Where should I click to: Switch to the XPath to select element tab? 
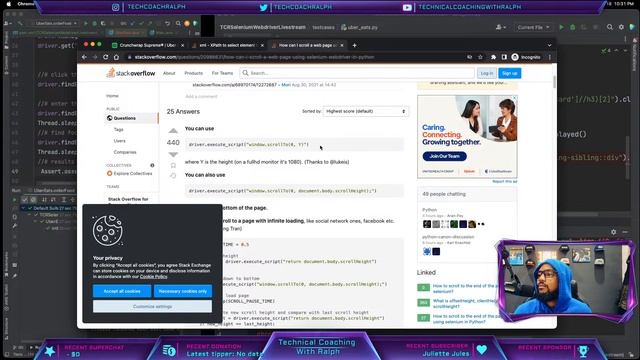coord(227,45)
